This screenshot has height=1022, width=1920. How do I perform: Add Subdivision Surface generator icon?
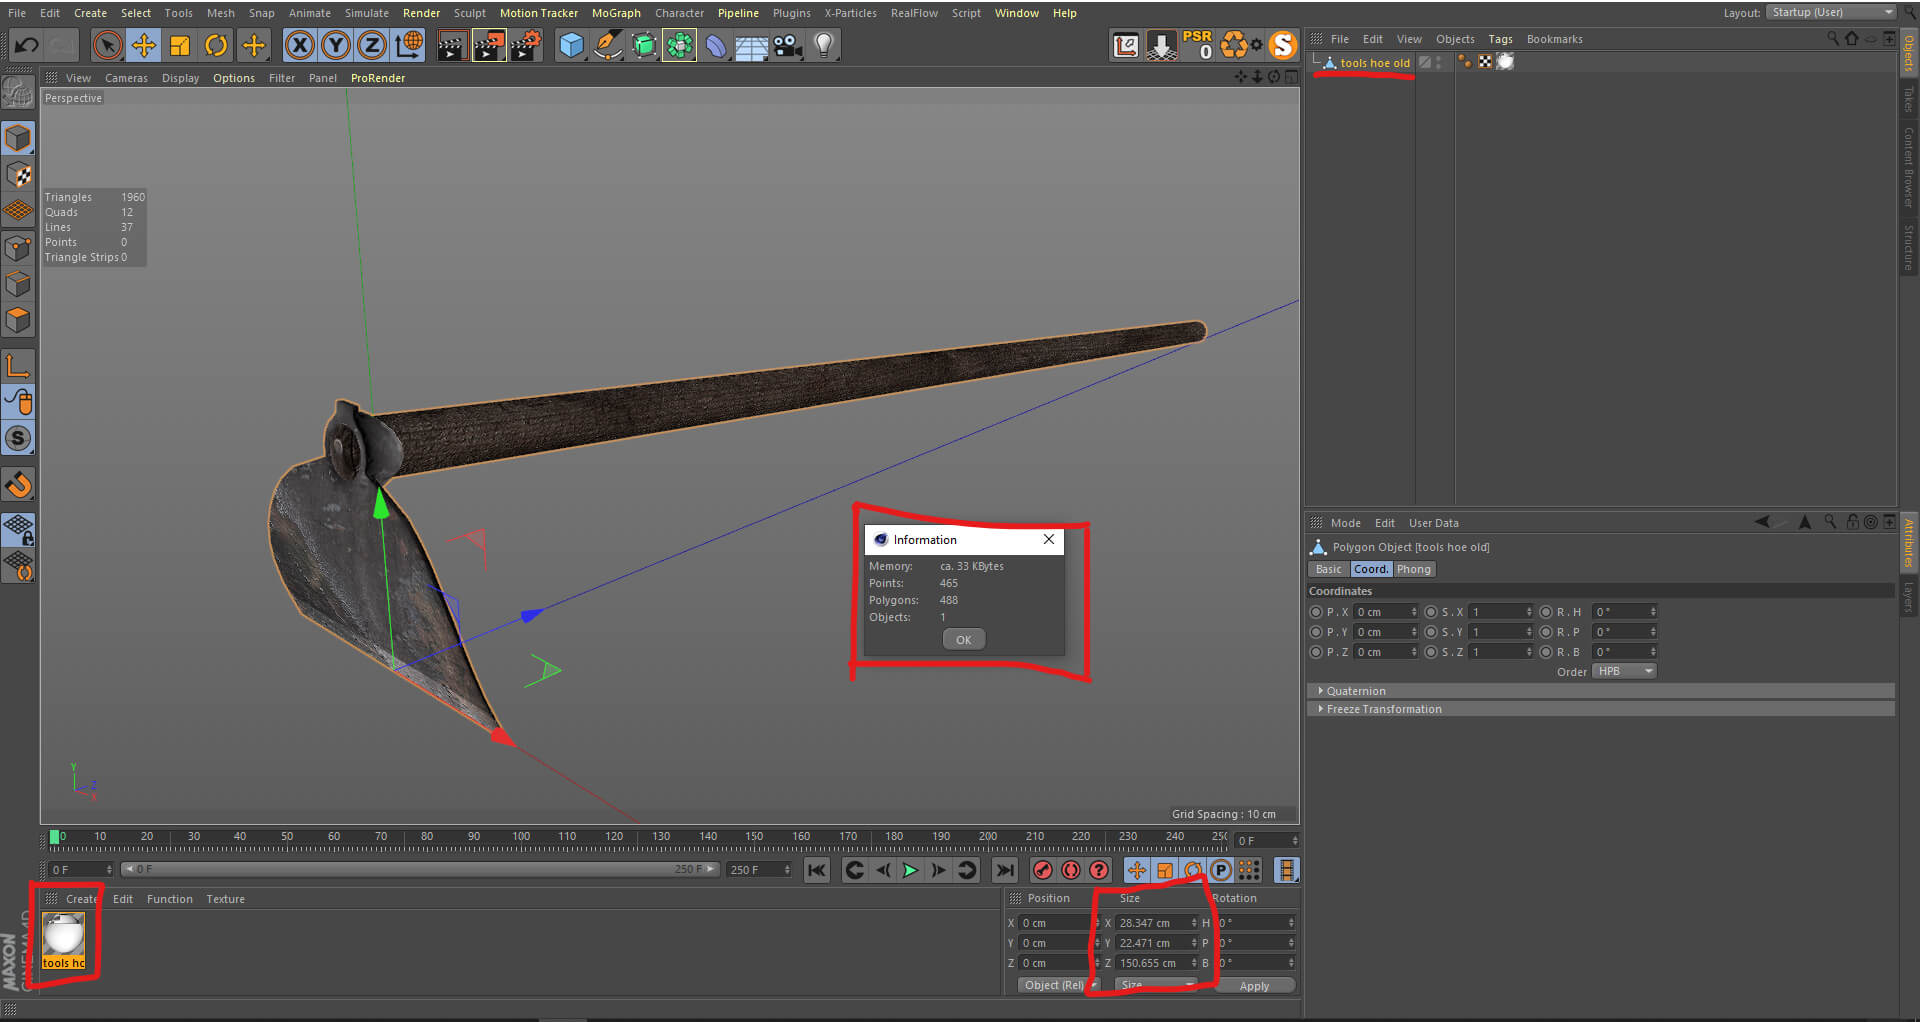click(644, 45)
